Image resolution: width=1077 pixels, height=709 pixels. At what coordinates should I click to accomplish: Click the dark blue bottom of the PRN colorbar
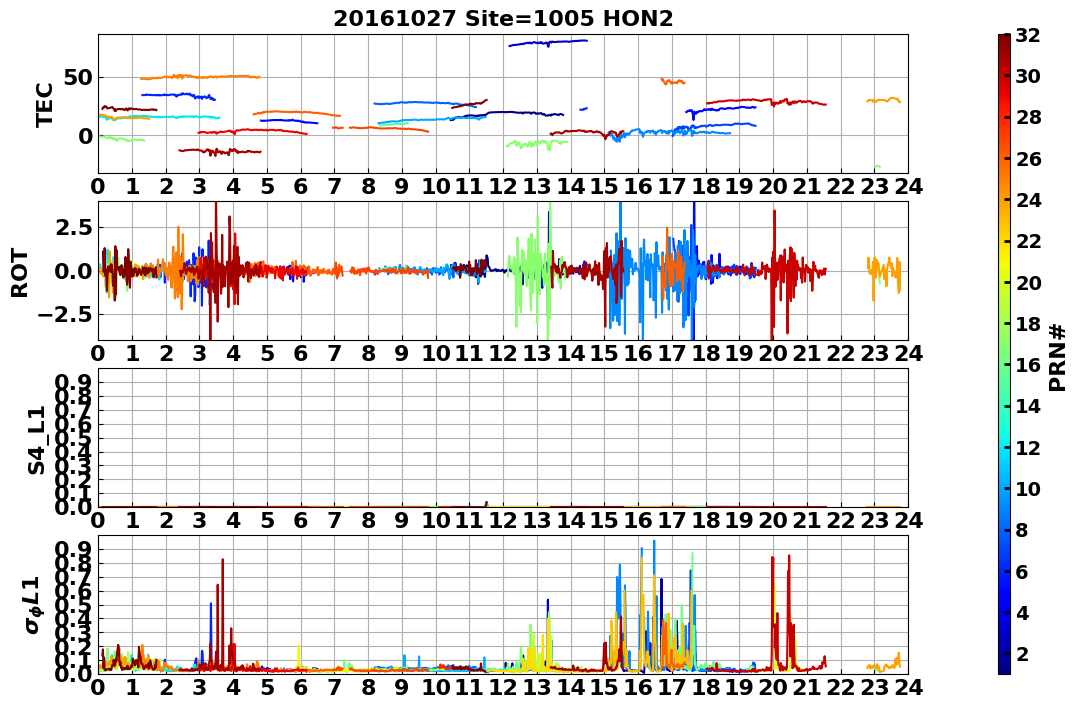[x=1004, y=668]
